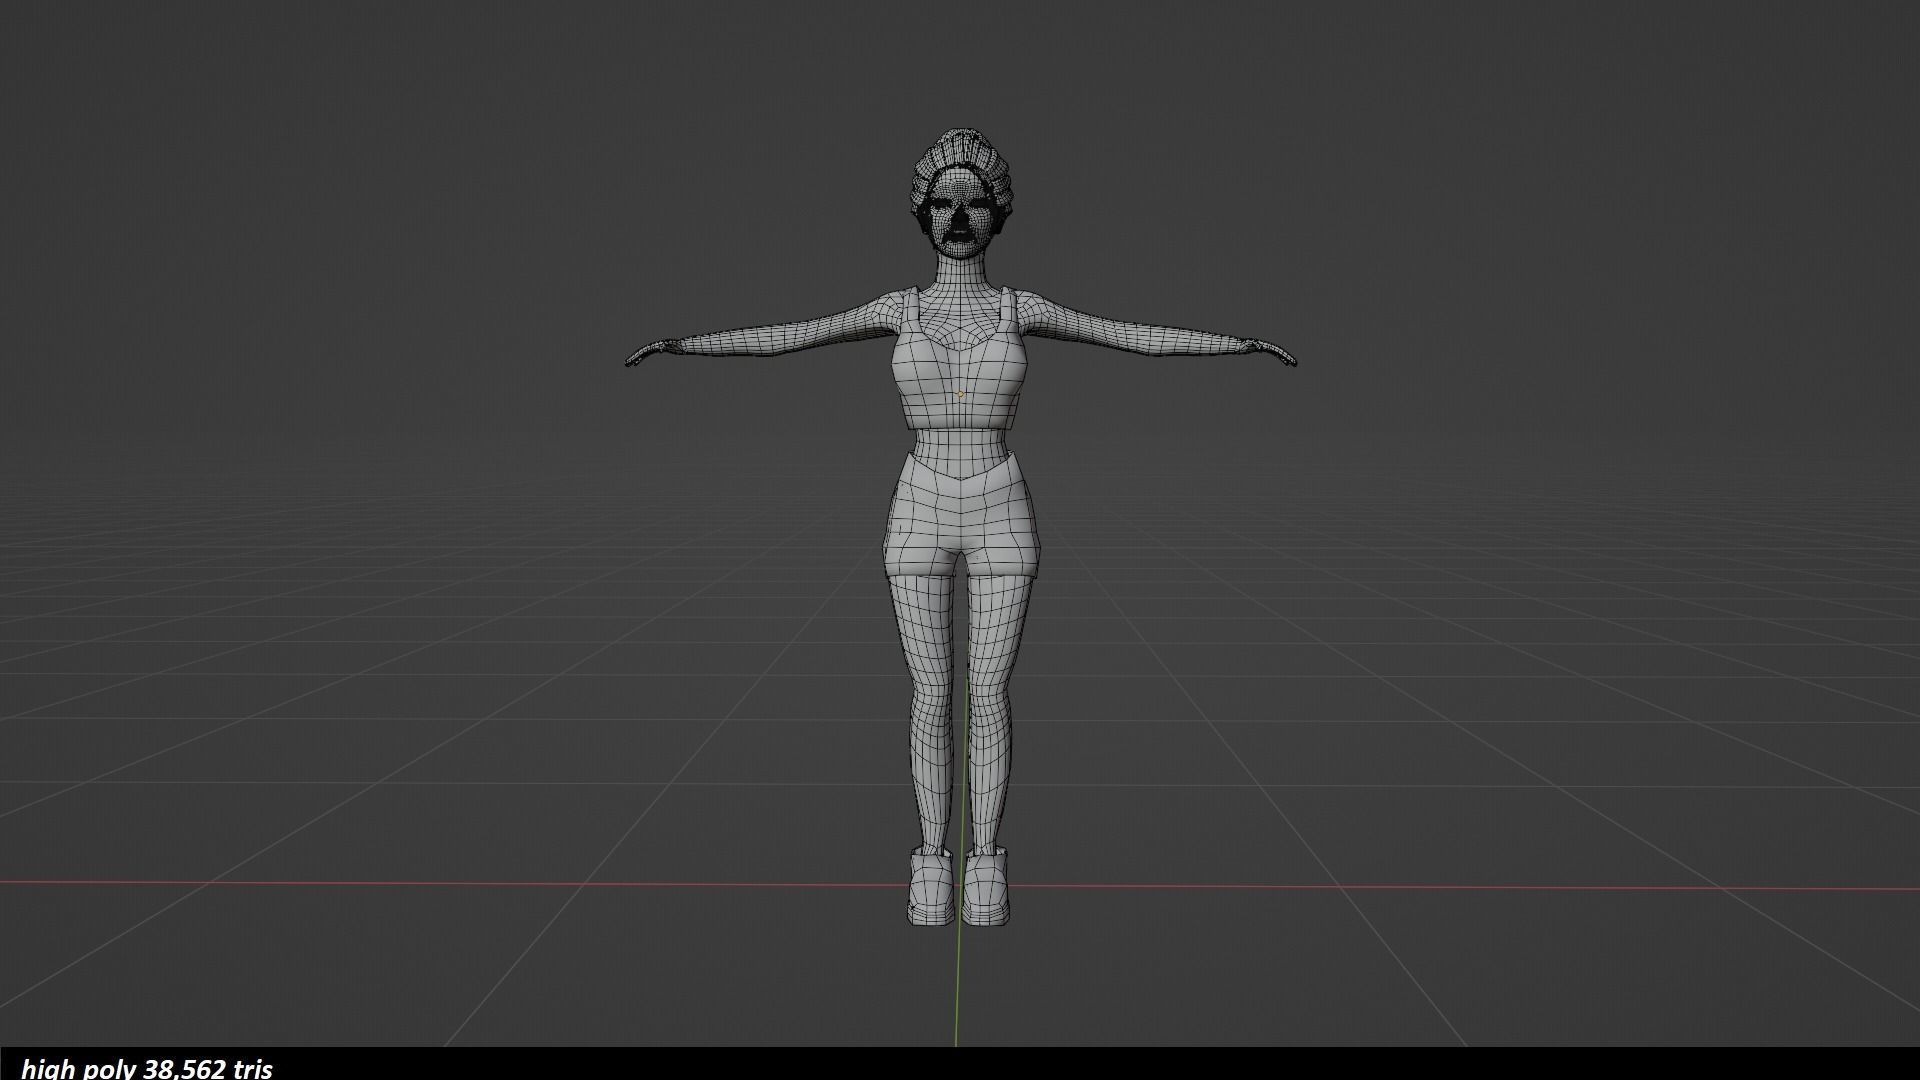Click the 3D character wireframe model

pyautogui.click(x=960, y=527)
